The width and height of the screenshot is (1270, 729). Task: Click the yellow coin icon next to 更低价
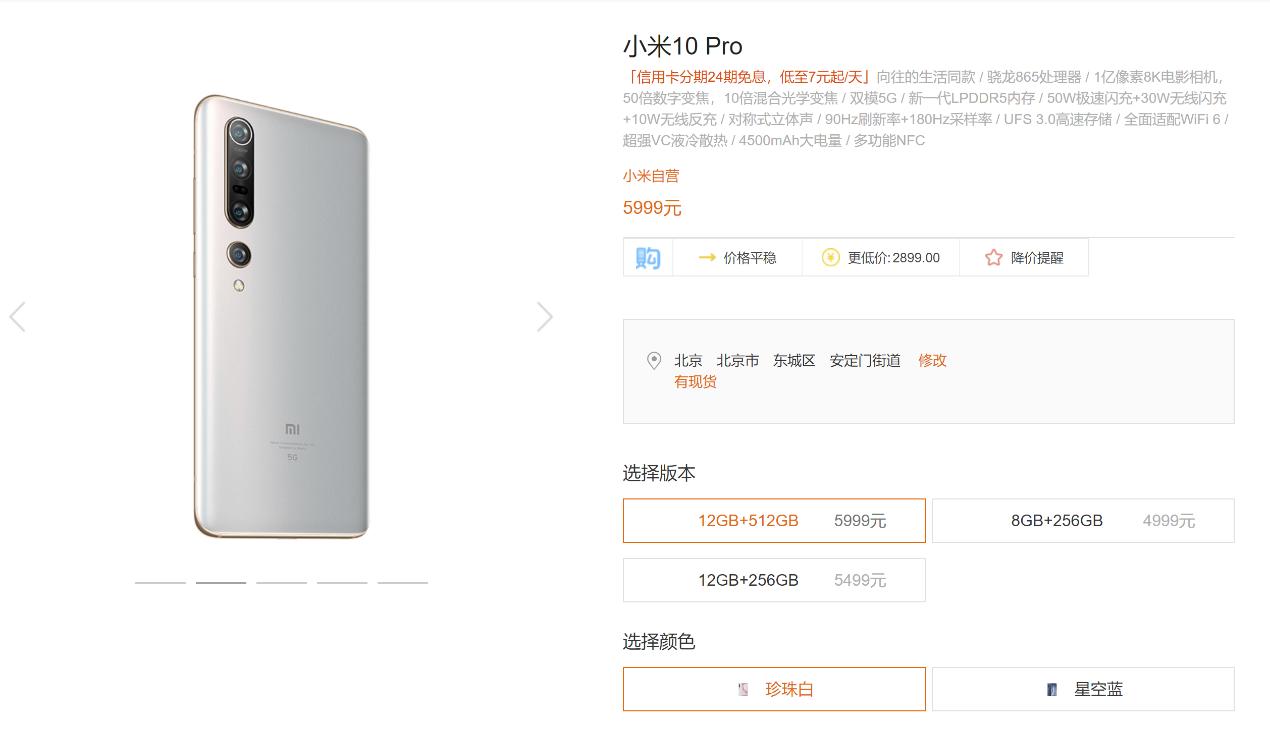coord(830,257)
